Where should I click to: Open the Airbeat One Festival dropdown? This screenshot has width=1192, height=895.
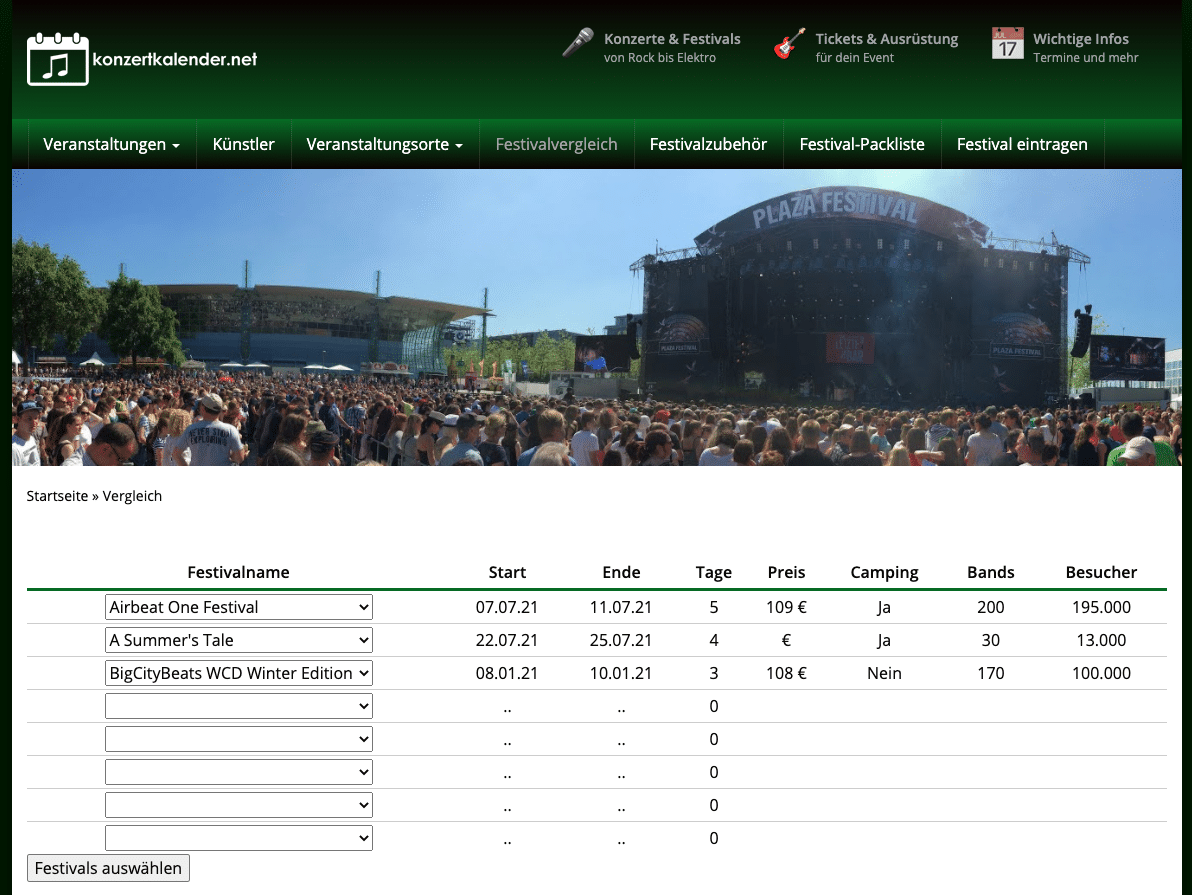coord(239,607)
